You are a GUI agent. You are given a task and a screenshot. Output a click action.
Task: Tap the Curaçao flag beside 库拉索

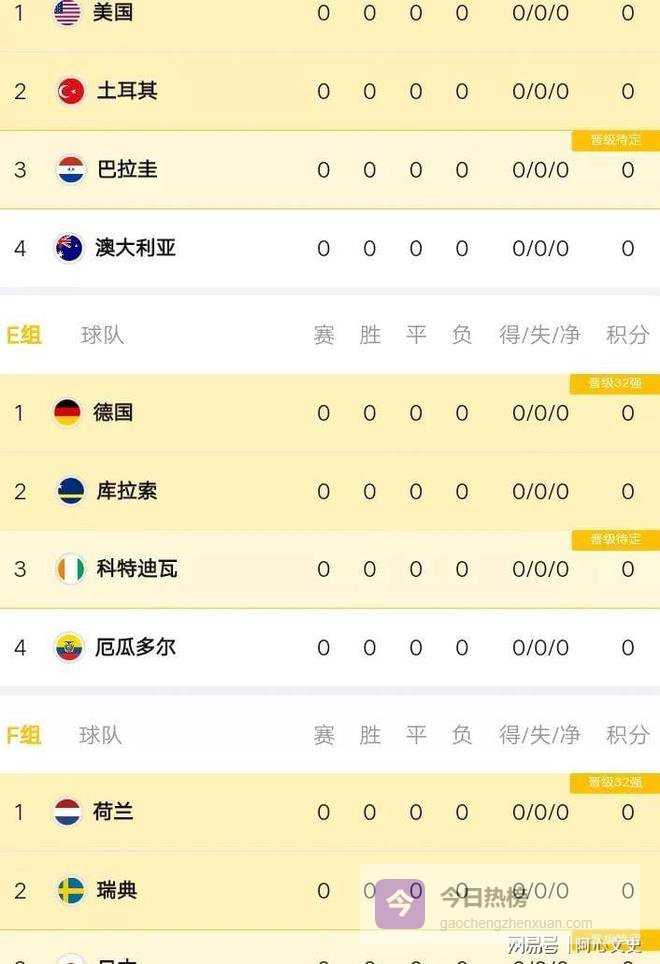70,491
